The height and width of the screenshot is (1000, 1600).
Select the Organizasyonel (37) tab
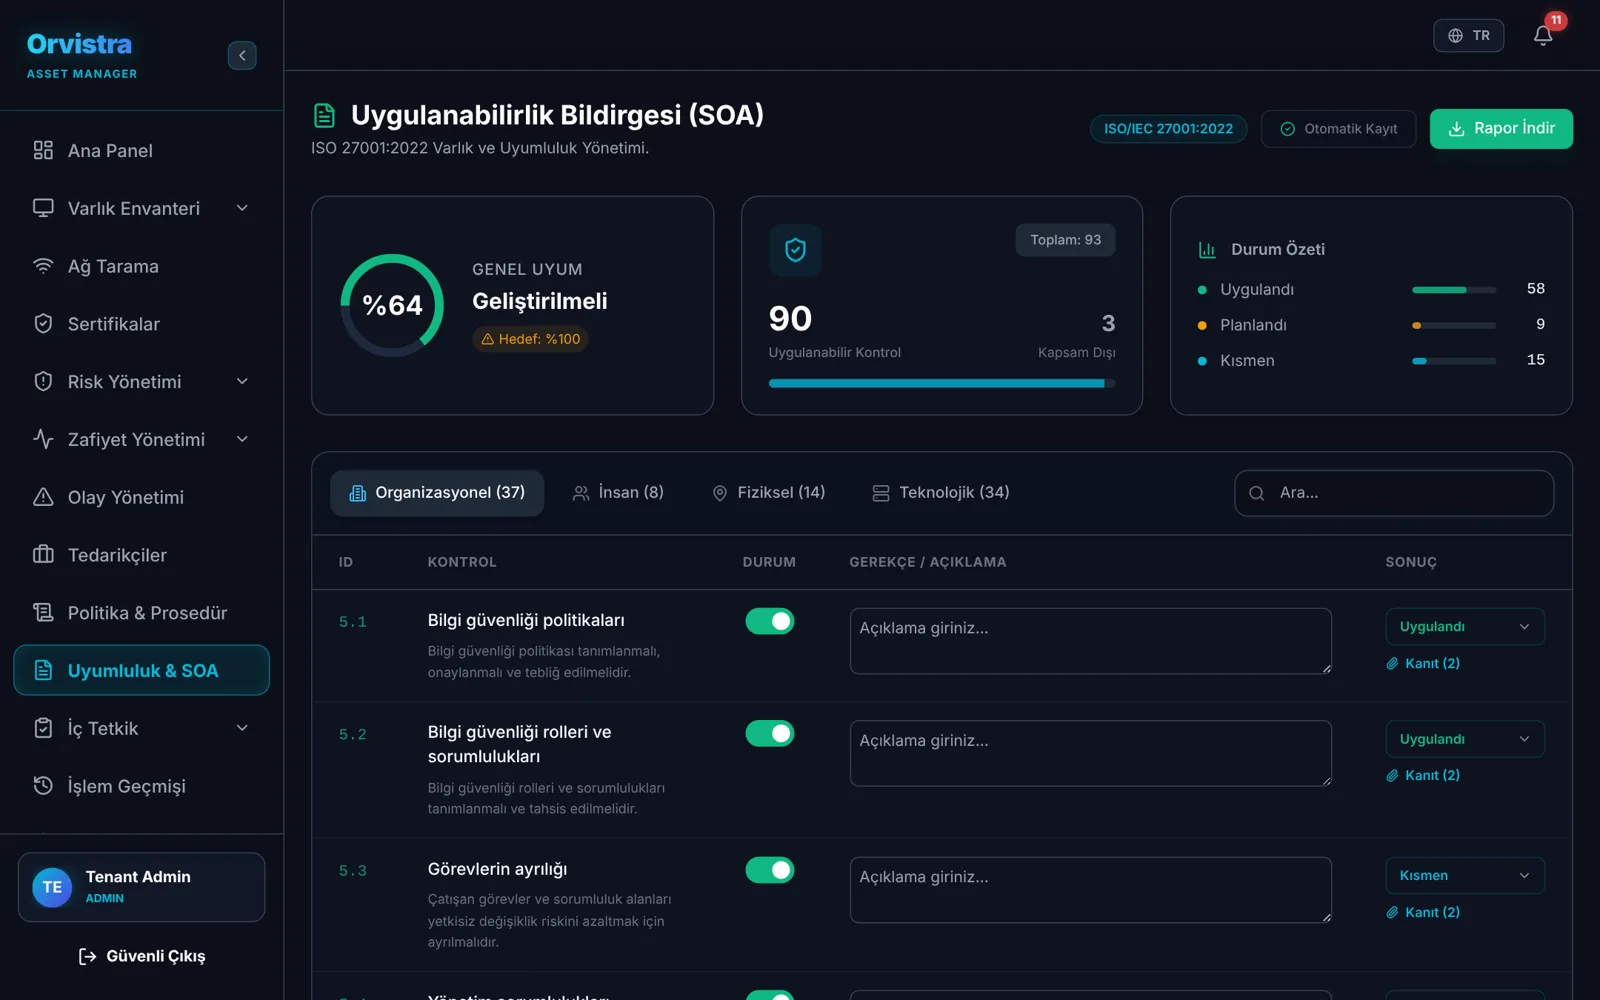437,493
